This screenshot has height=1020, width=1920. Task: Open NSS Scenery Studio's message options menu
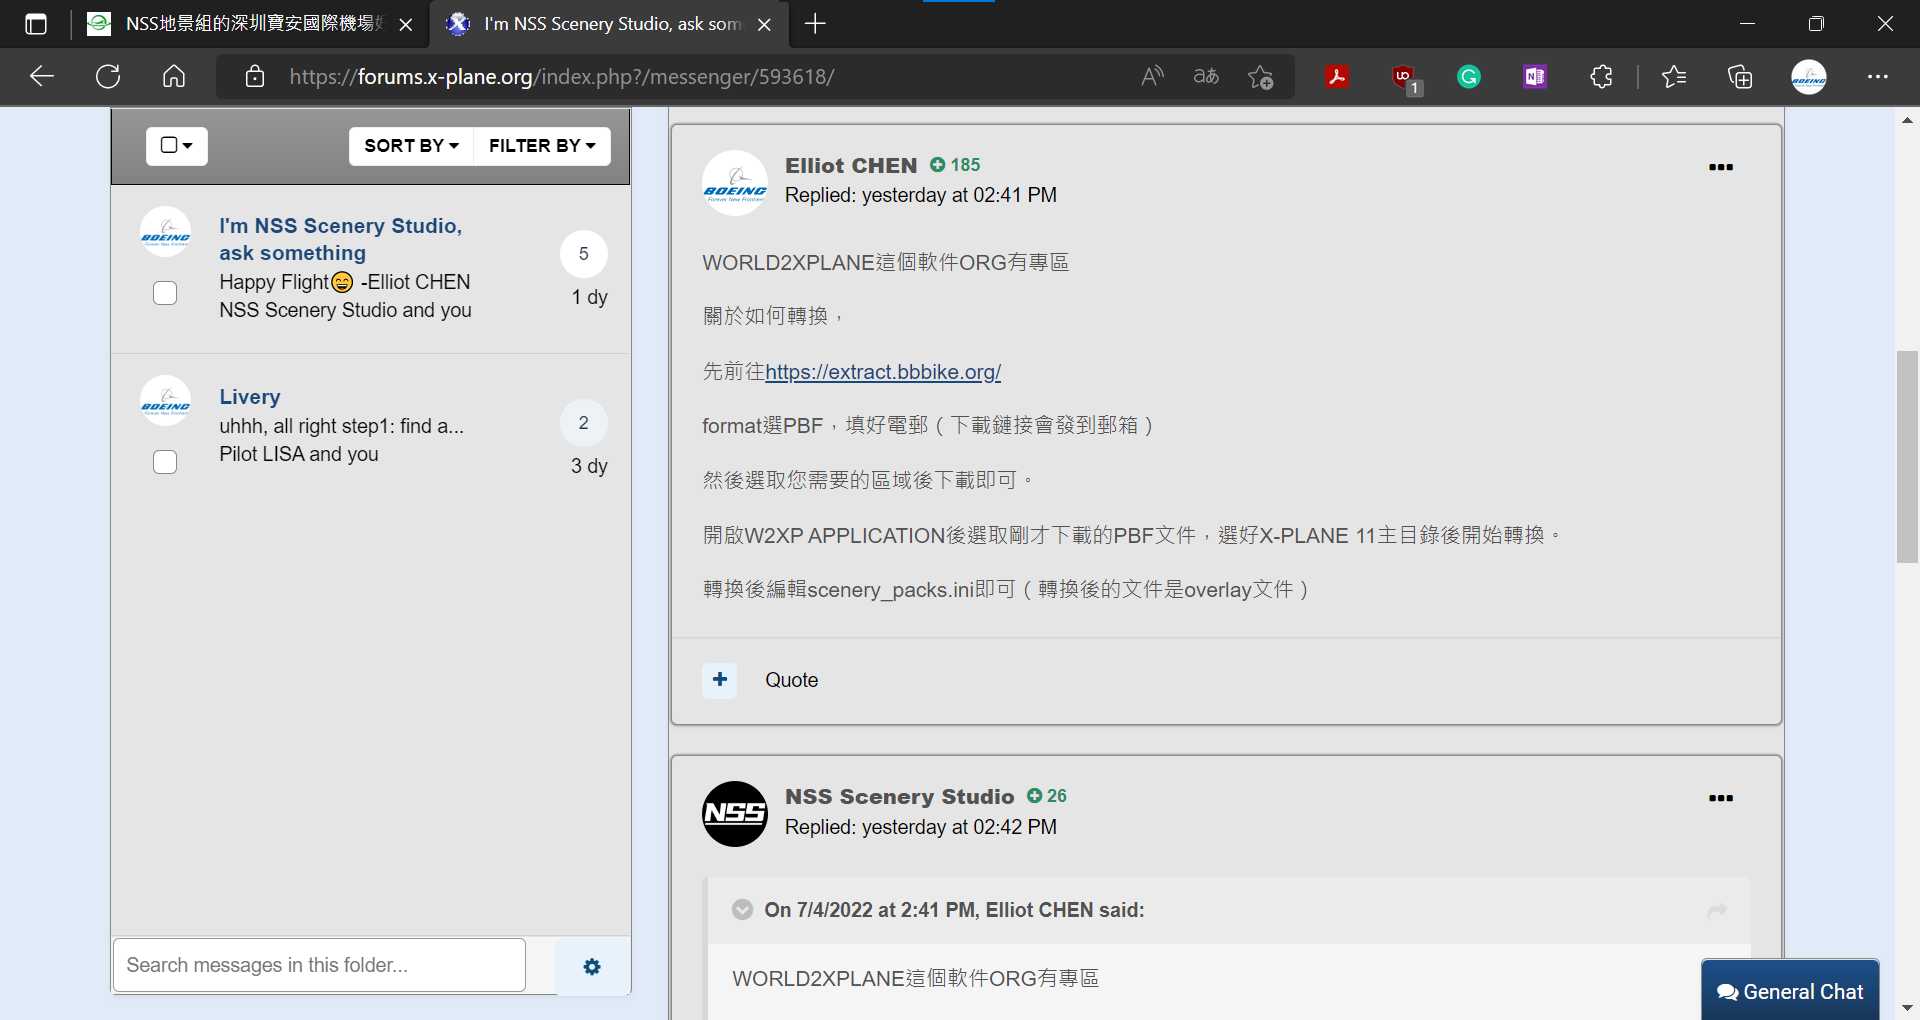pyautogui.click(x=1721, y=798)
